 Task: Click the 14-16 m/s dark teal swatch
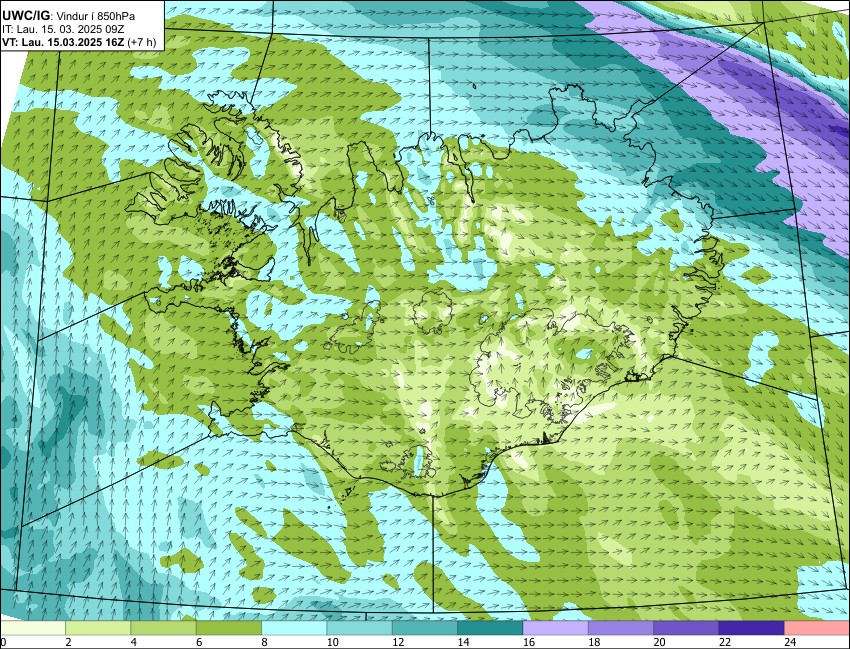490,628
